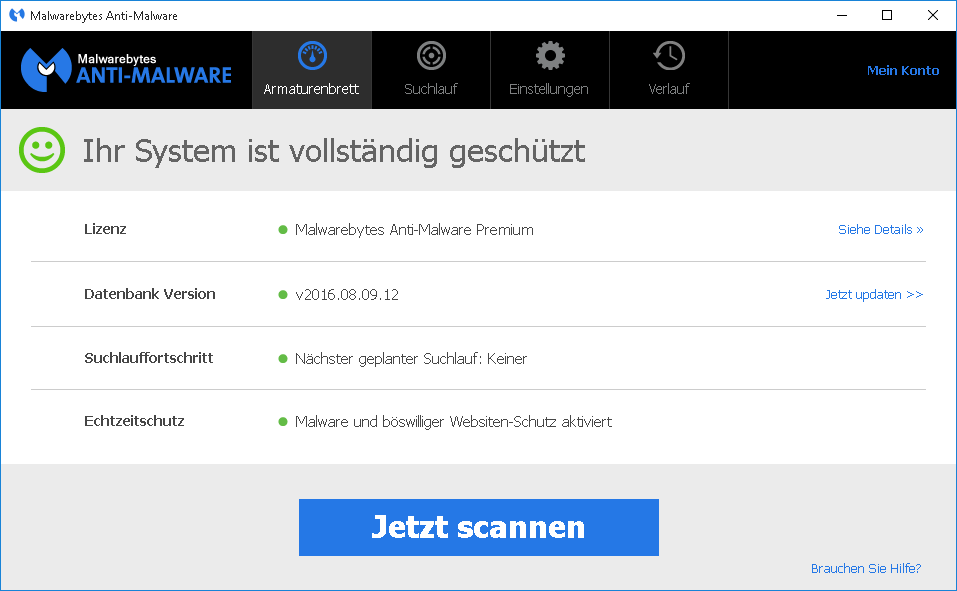Click the green status dot beside Lizenz
Image resolution: width=957 pixels, height=591 pixels.
coord(283,230)
